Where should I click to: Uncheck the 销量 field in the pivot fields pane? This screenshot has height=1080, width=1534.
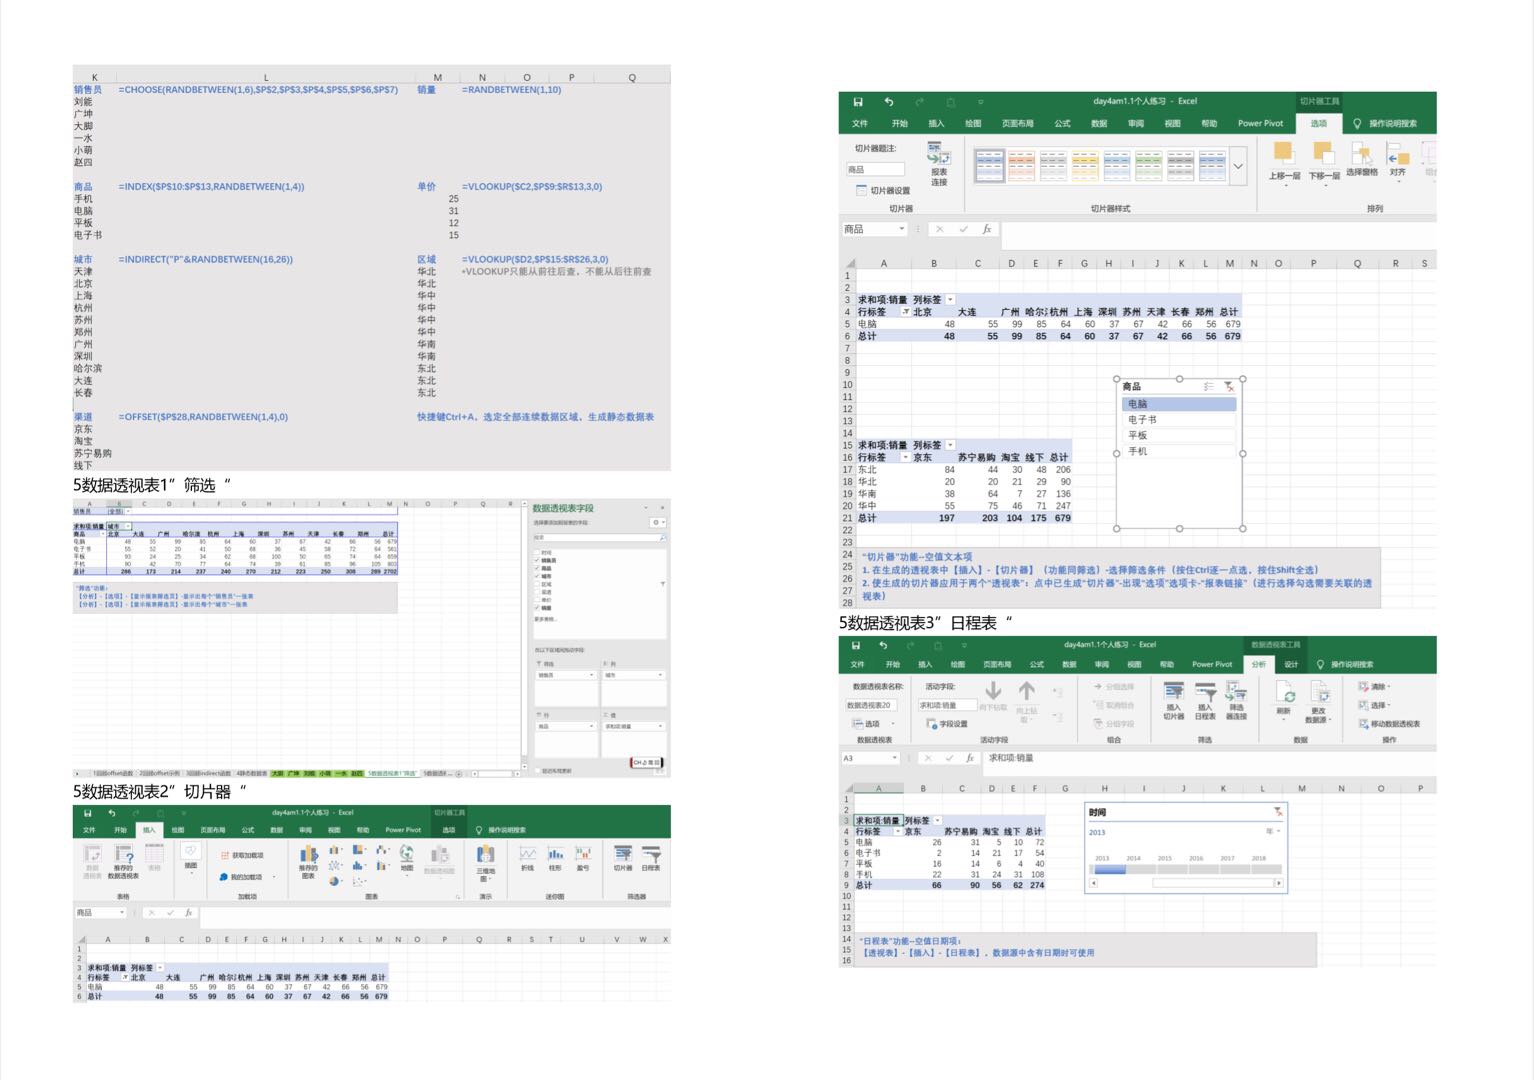point(537,608)
